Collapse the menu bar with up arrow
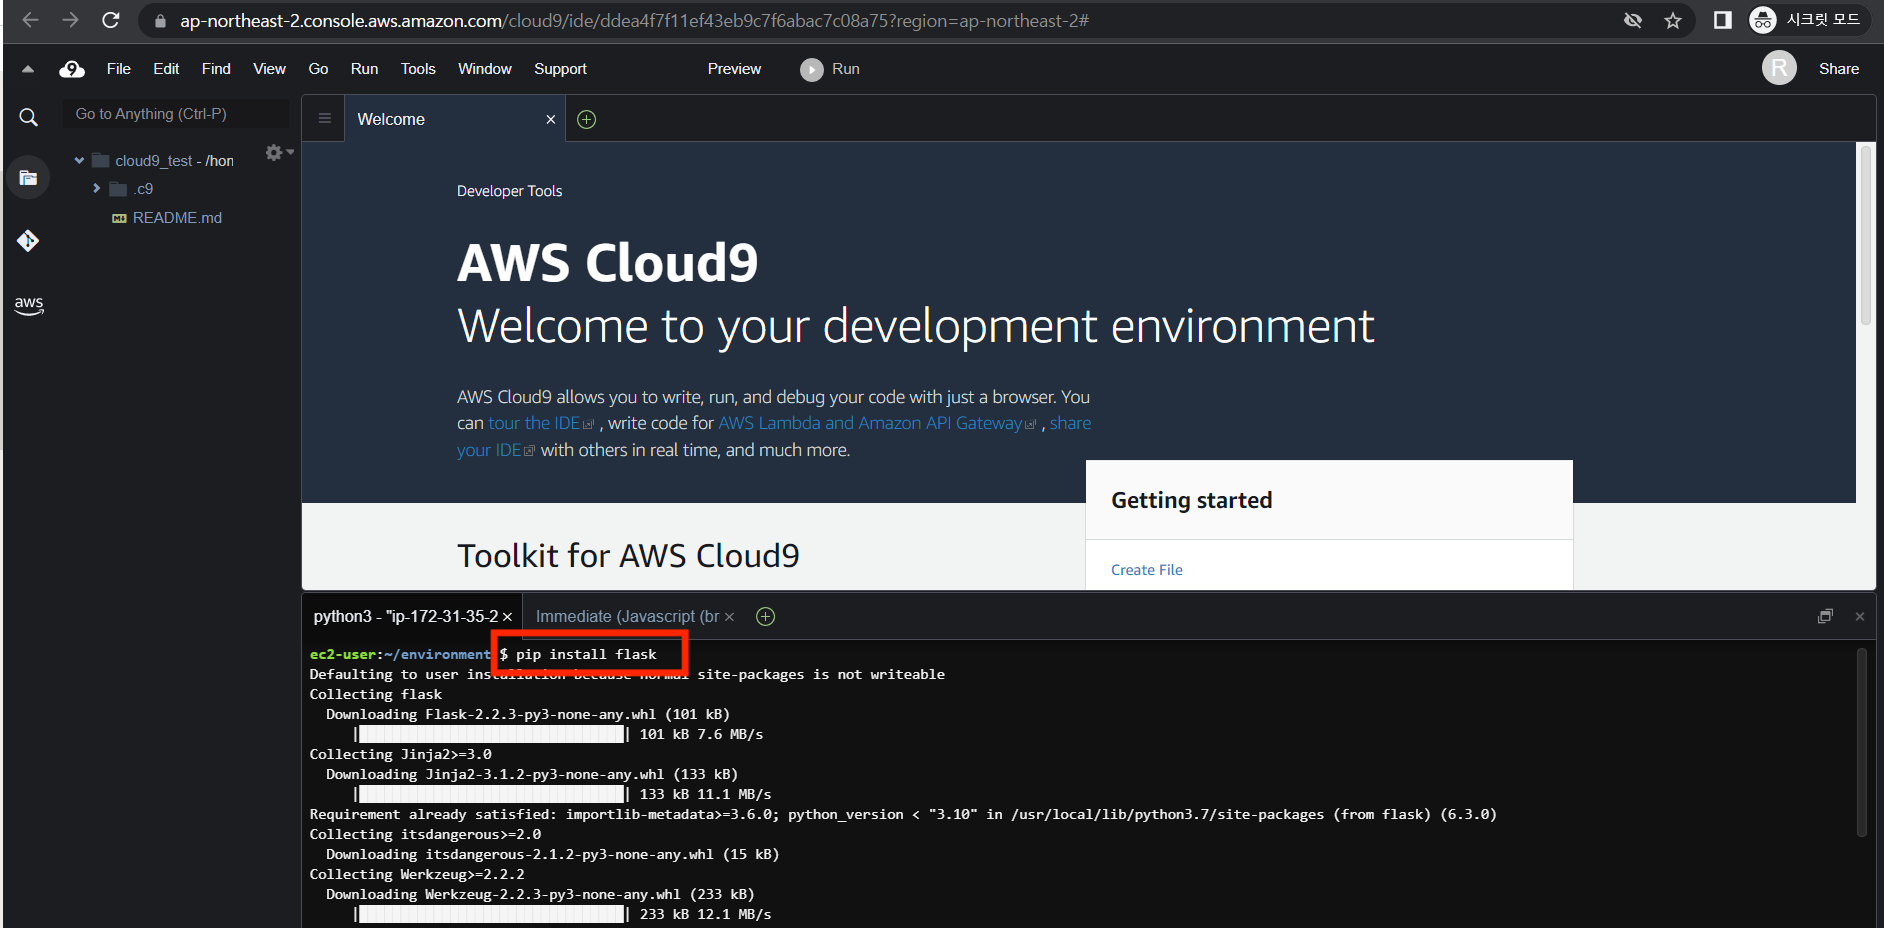Screen dimensions: 1884x928 click(28, 69)
